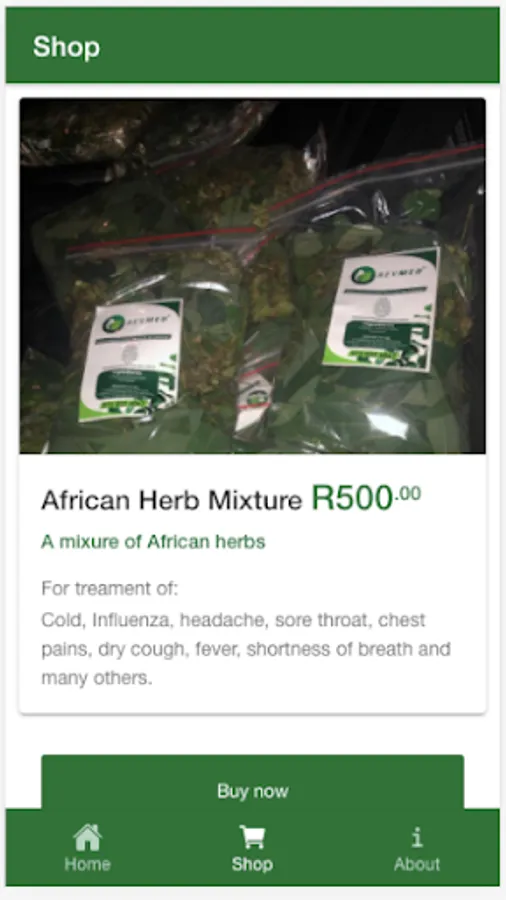Click the African Herb Mixture title
506x900 pixels.
coord(172,501)
